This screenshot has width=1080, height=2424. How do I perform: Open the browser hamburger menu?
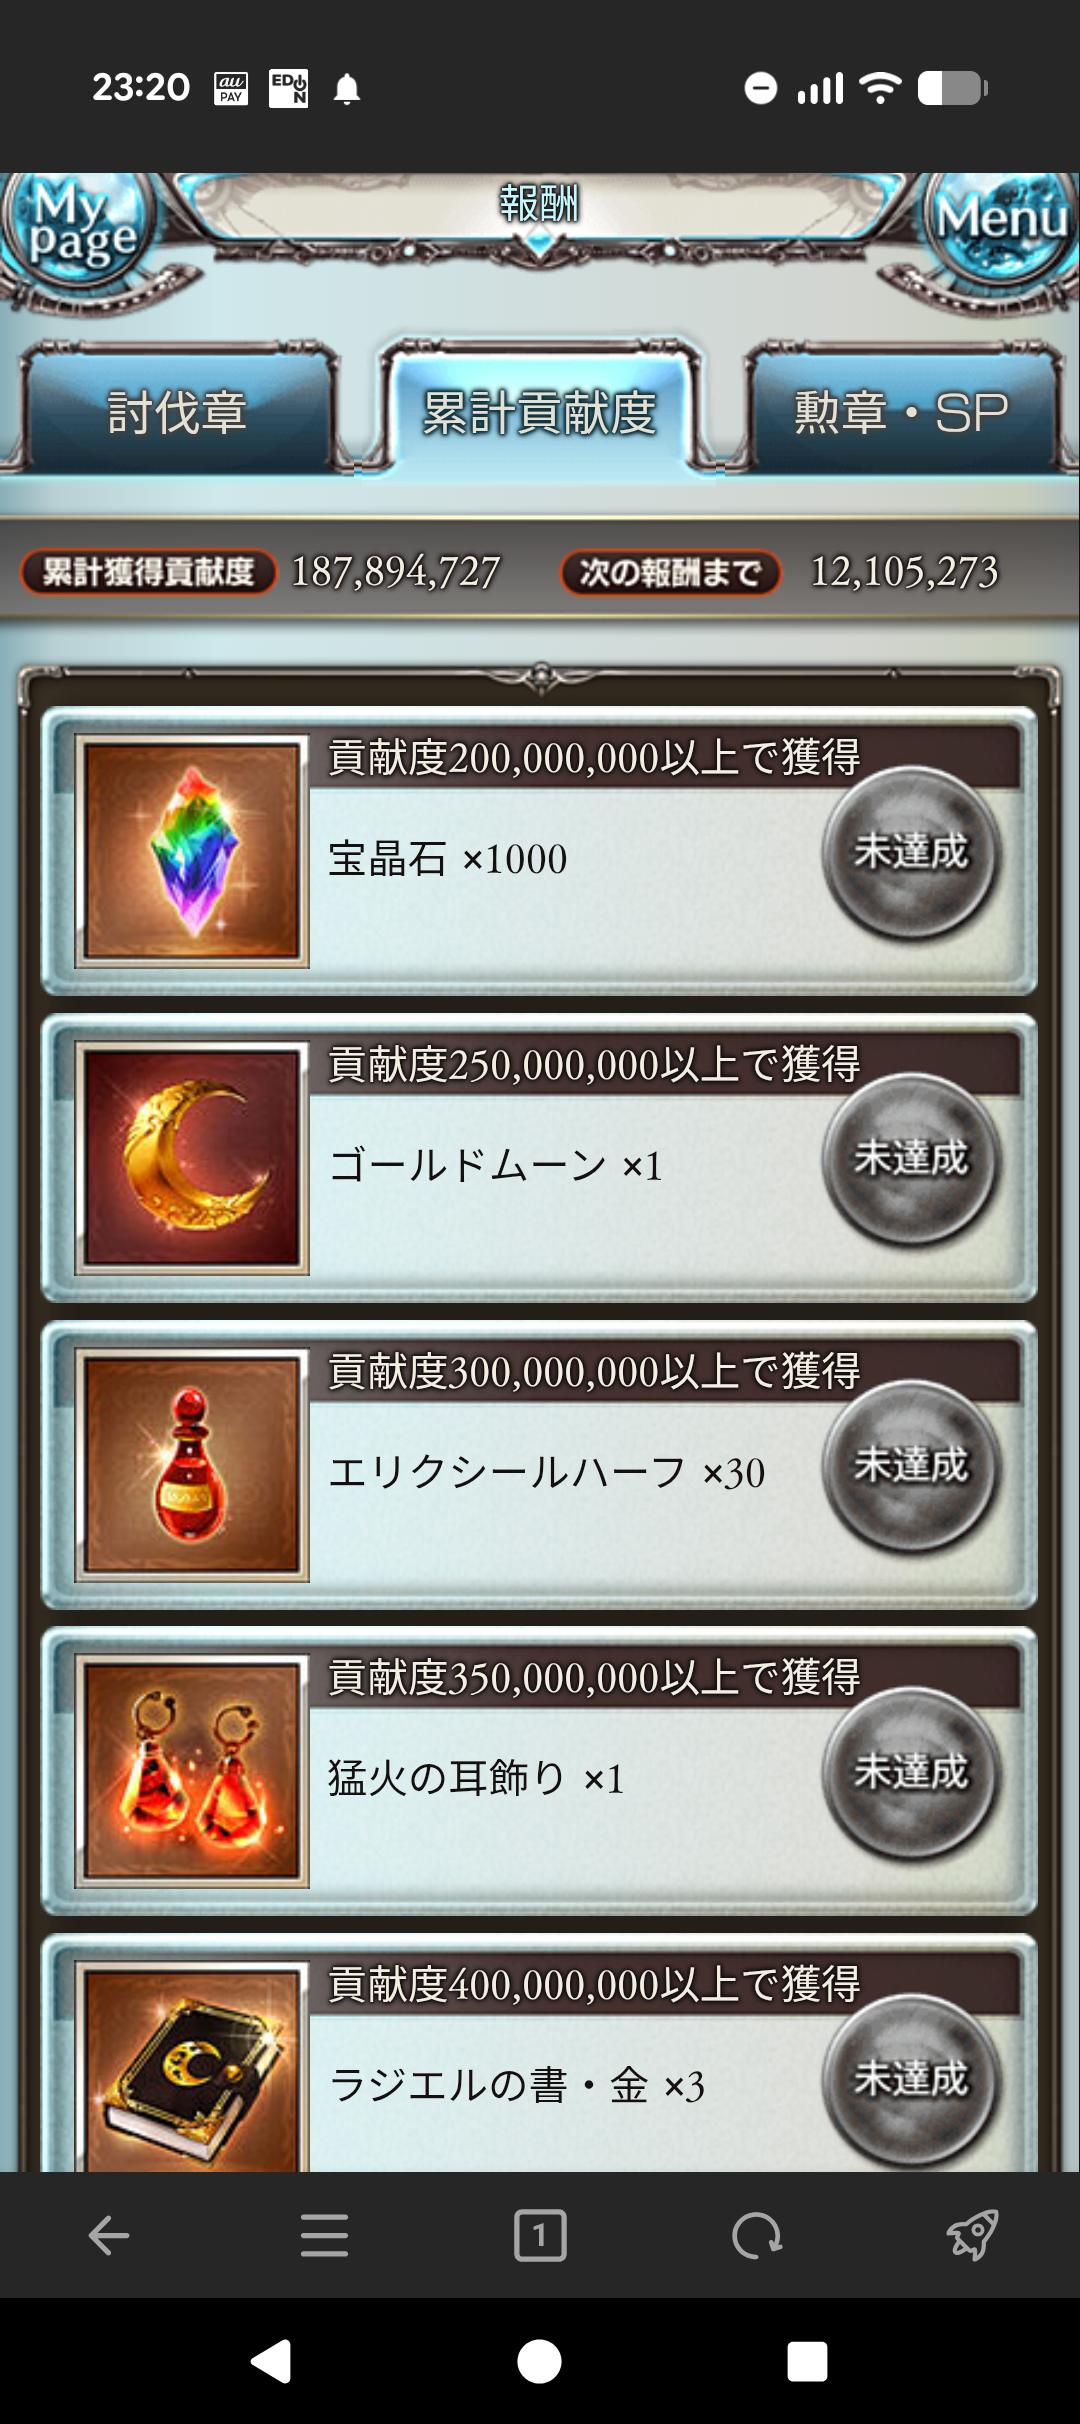point(324,2235)
